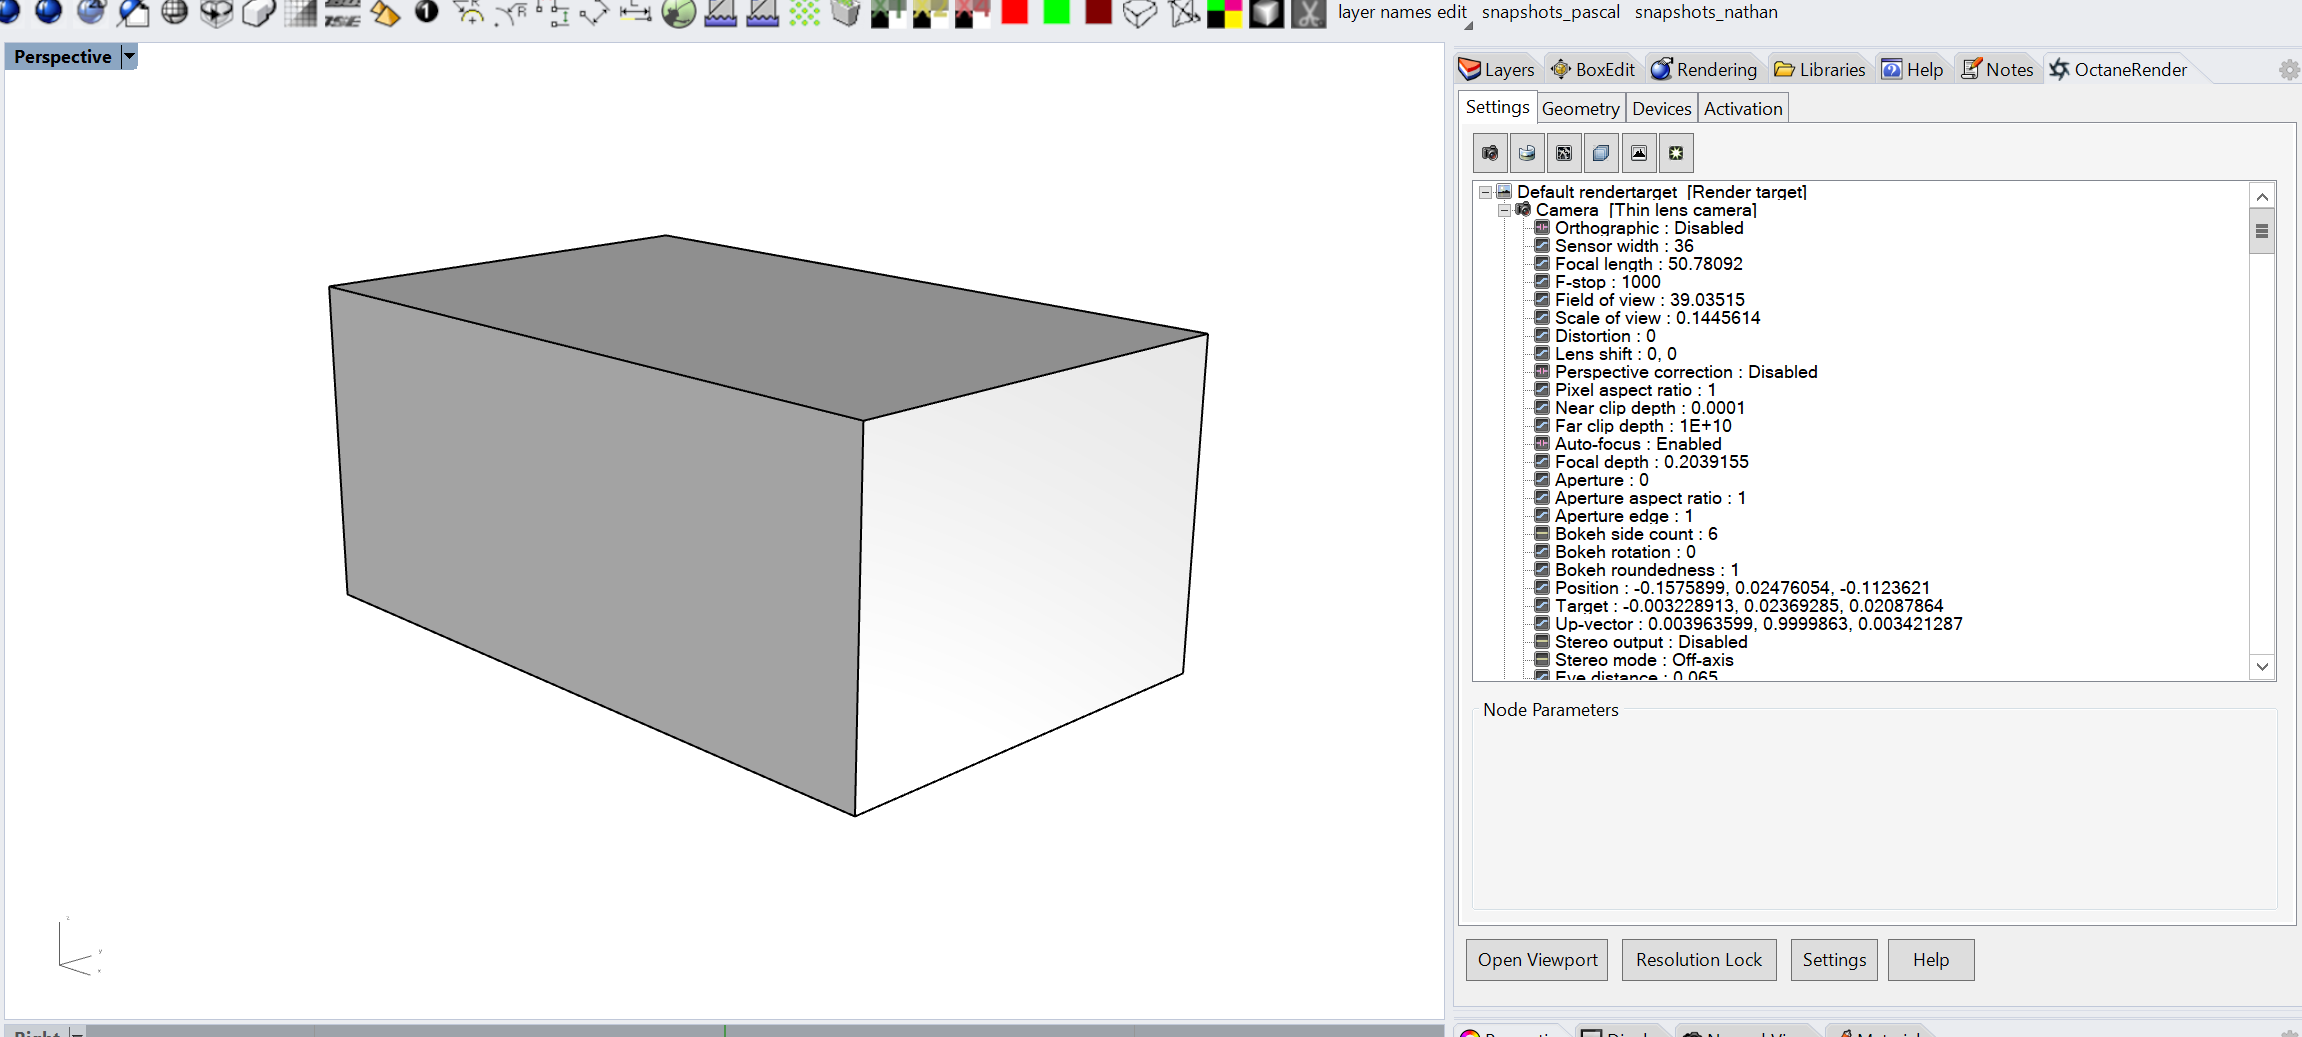Click the black circle number 1 icon

tap(427, 12)
